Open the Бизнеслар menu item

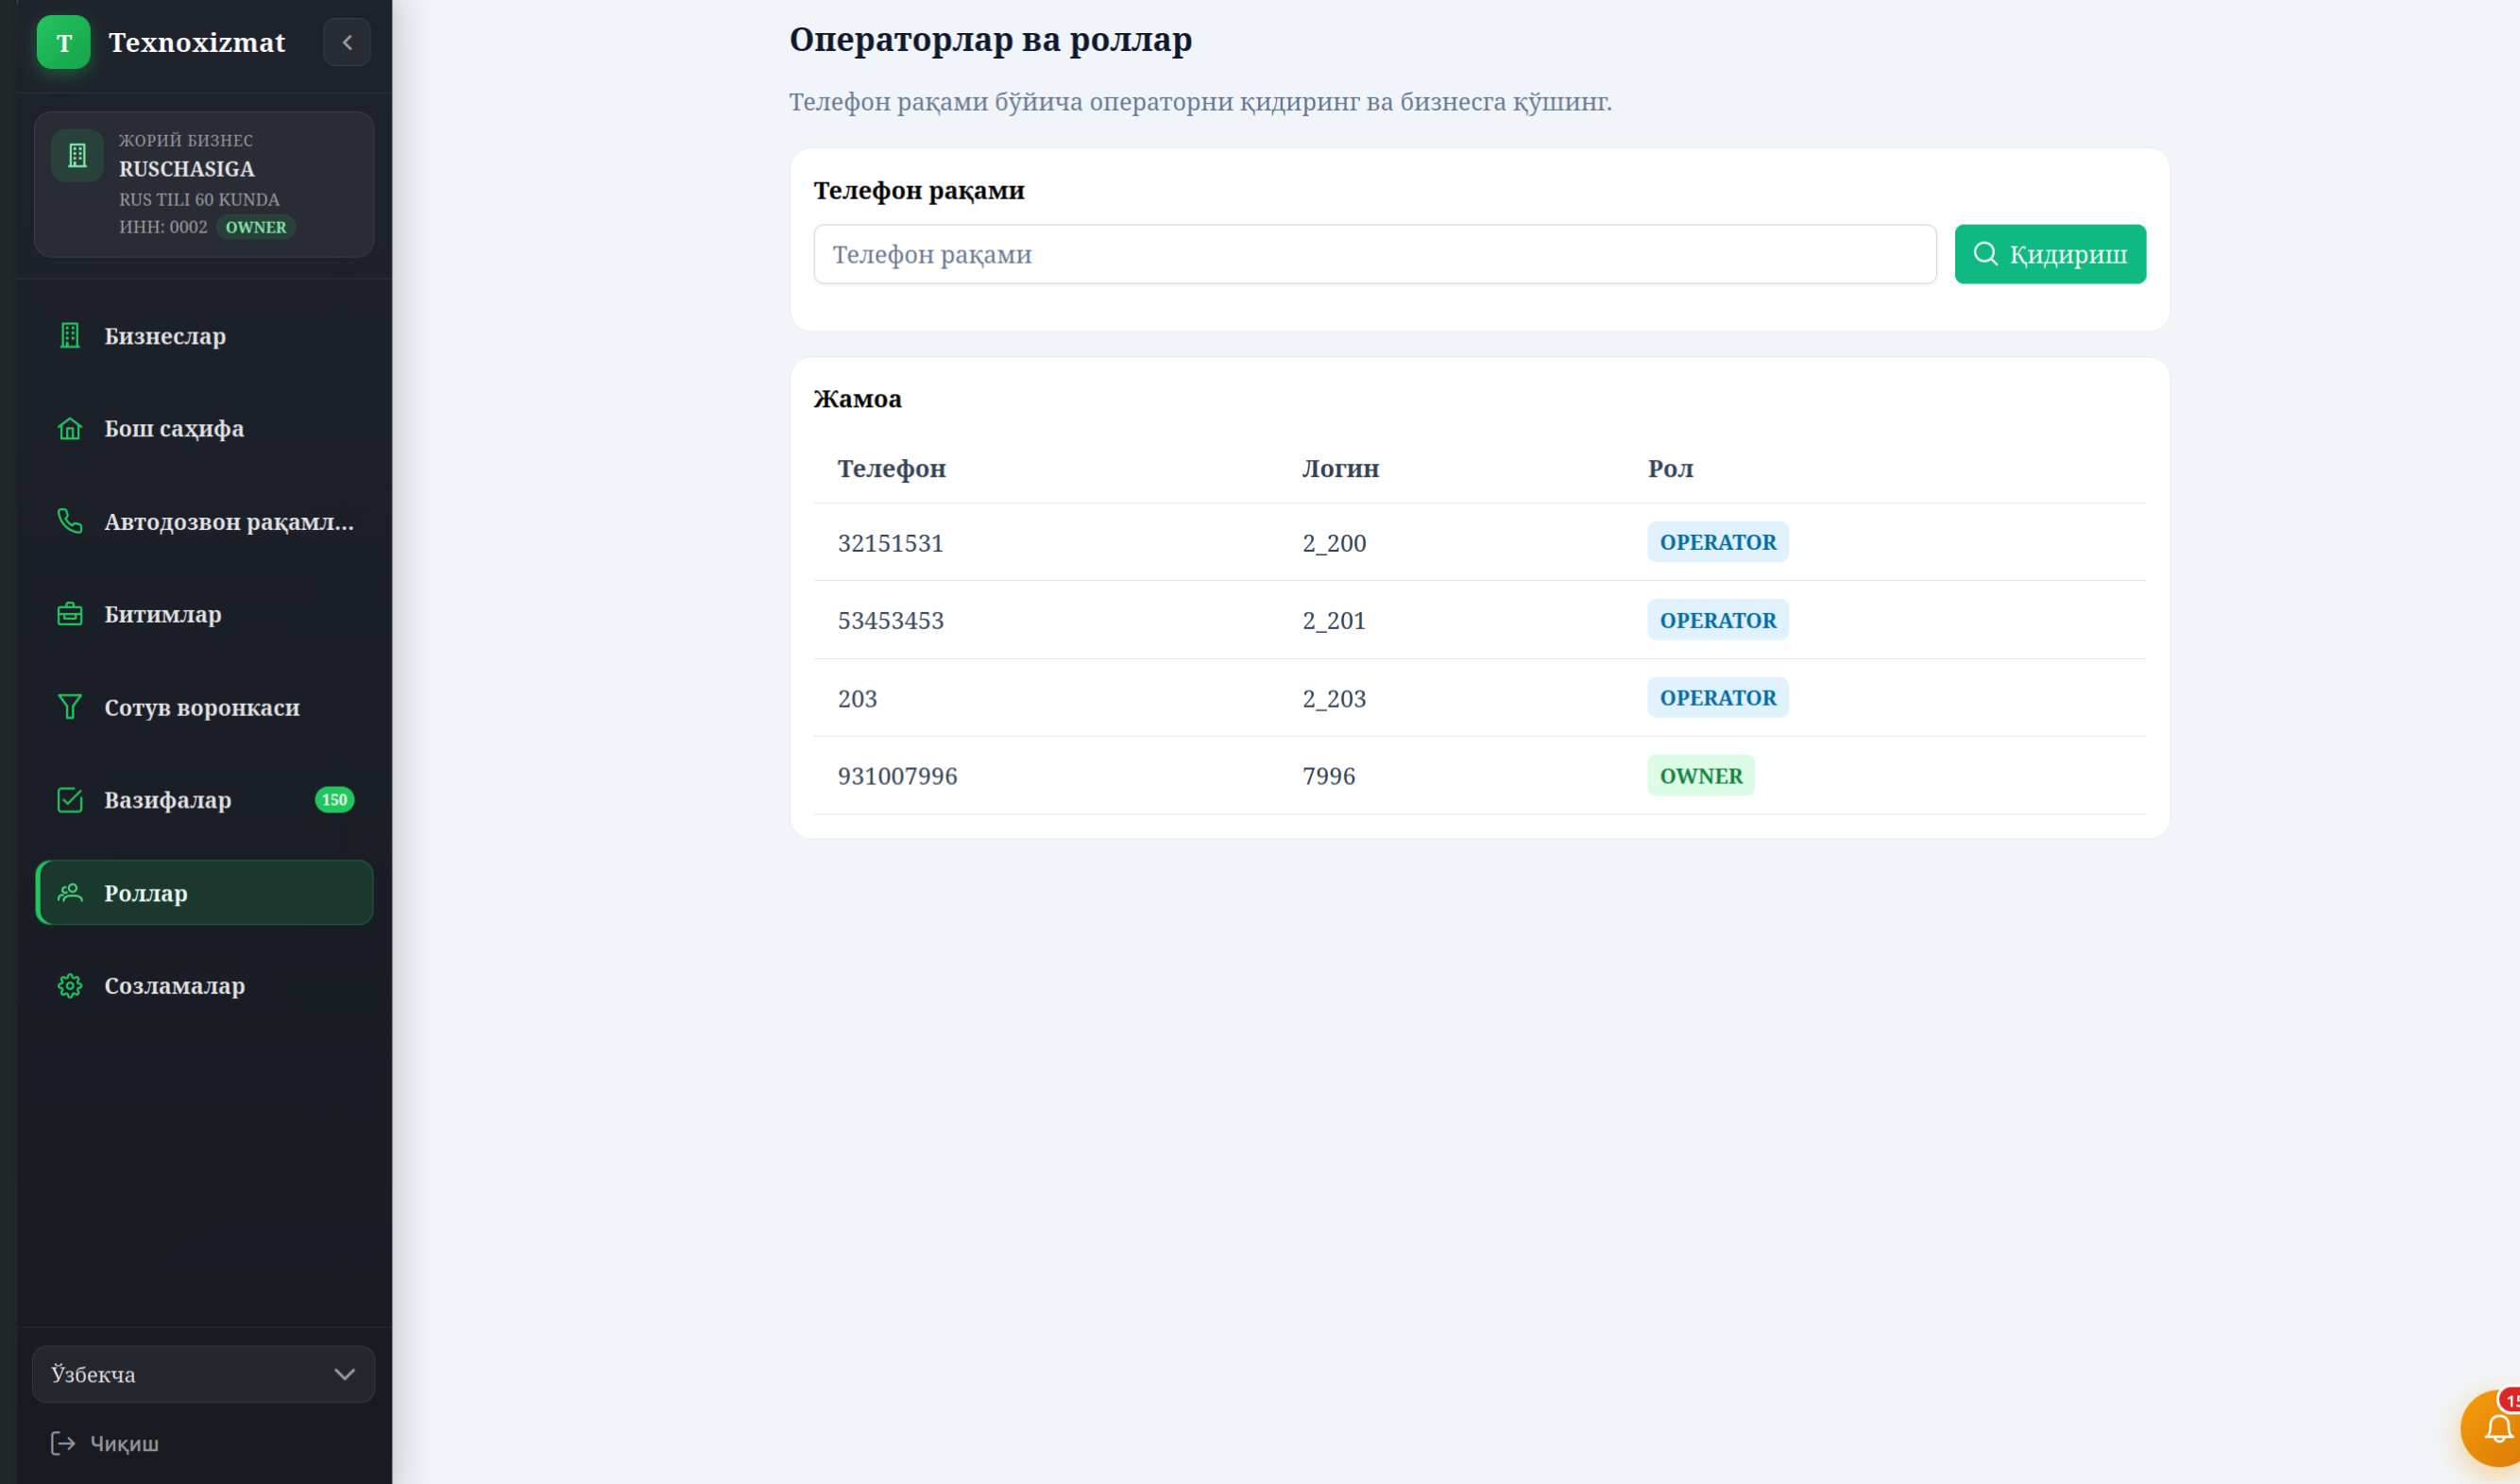pos(204,336)
